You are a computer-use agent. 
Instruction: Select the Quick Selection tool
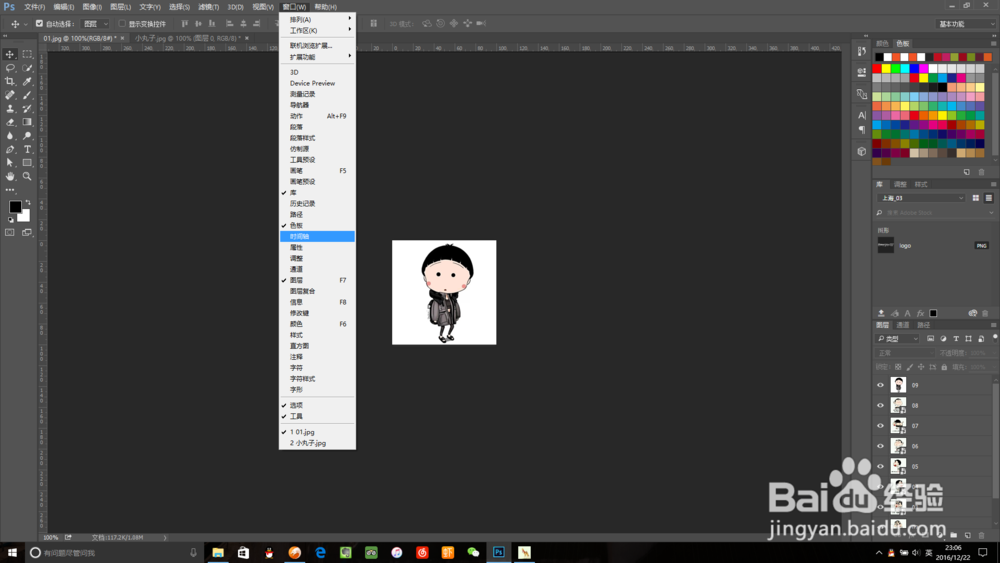27,68
